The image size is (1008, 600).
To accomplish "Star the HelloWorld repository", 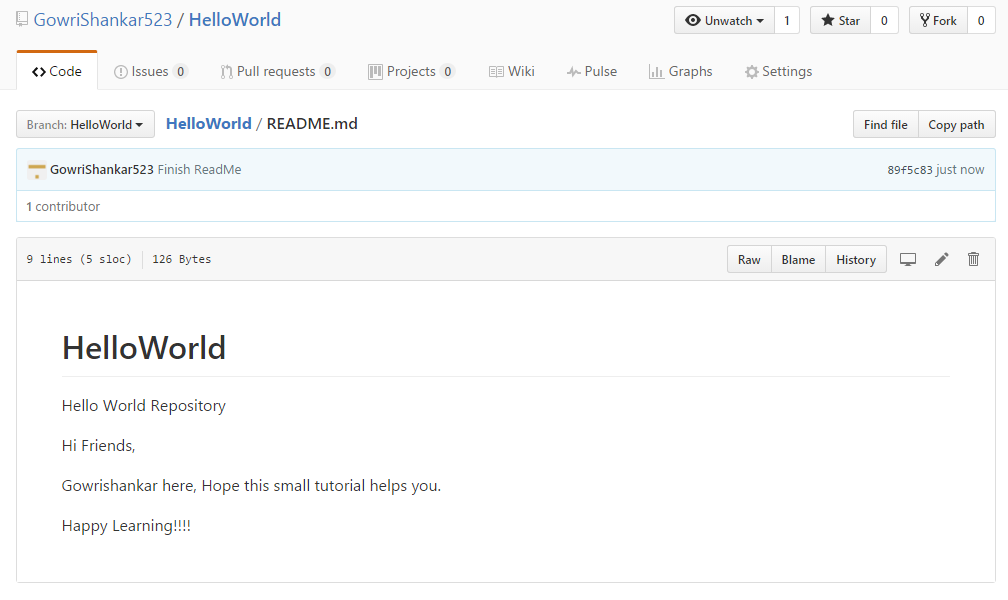I will click(840, 20).
